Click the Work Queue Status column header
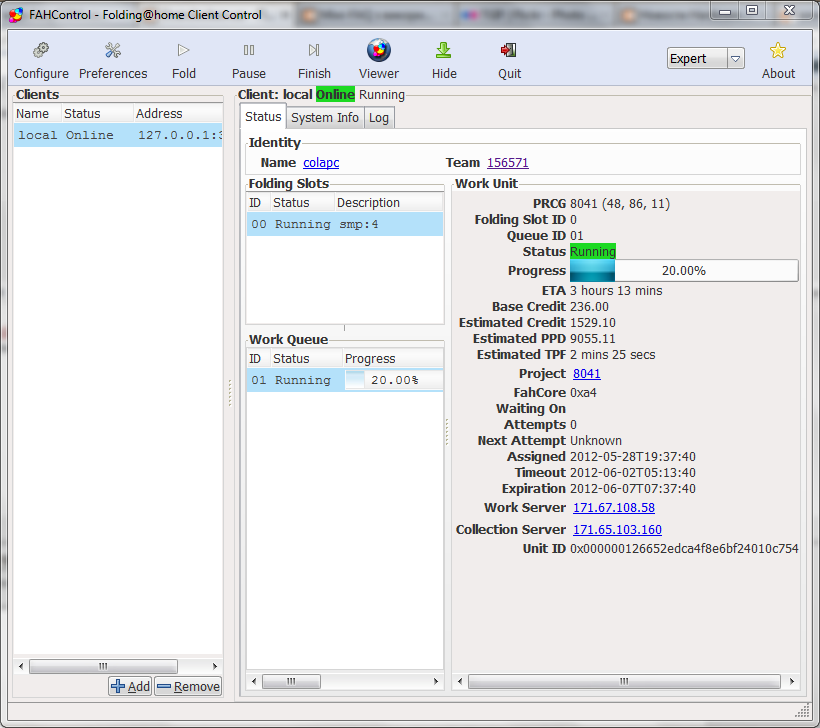The width and height of the screenshot is (820, 728). pyautogui.click(x=306, y=358)
